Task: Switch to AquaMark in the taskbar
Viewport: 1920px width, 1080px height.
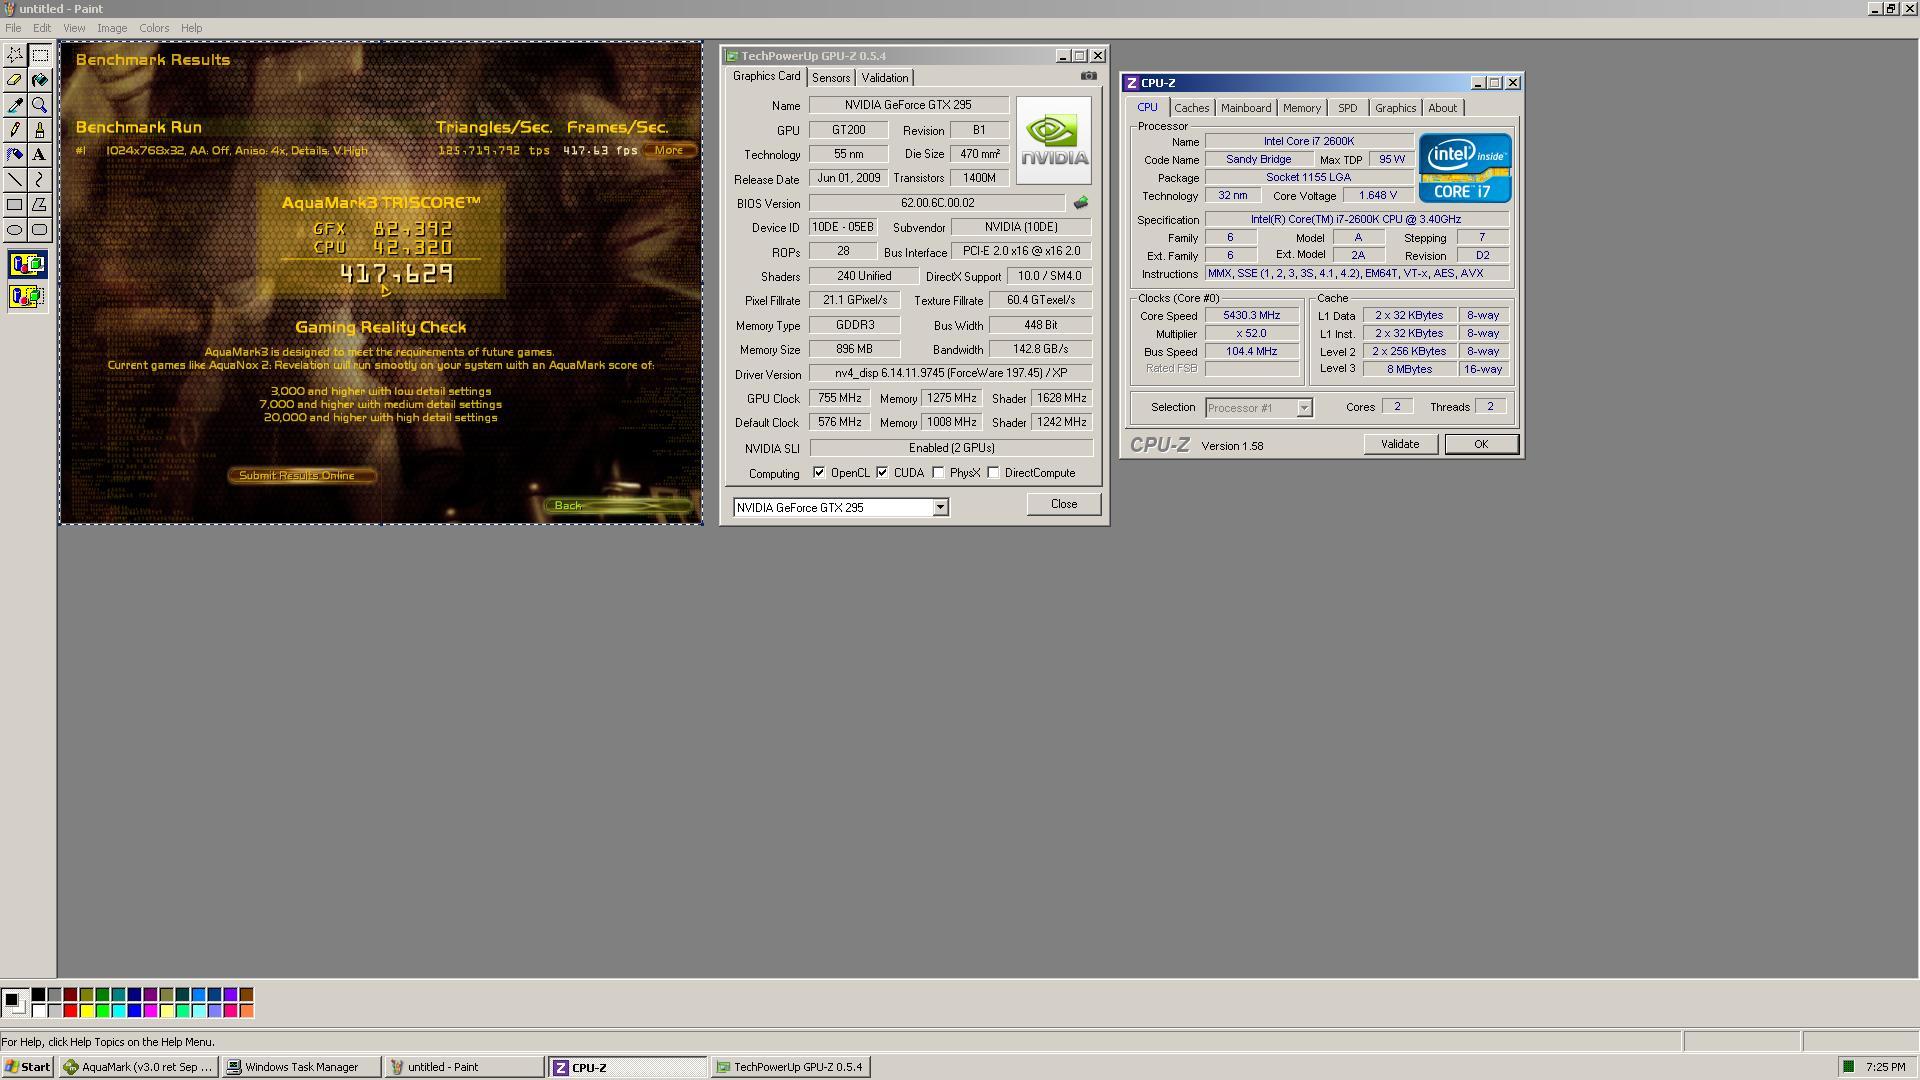Action: [x=138, y=1067]
